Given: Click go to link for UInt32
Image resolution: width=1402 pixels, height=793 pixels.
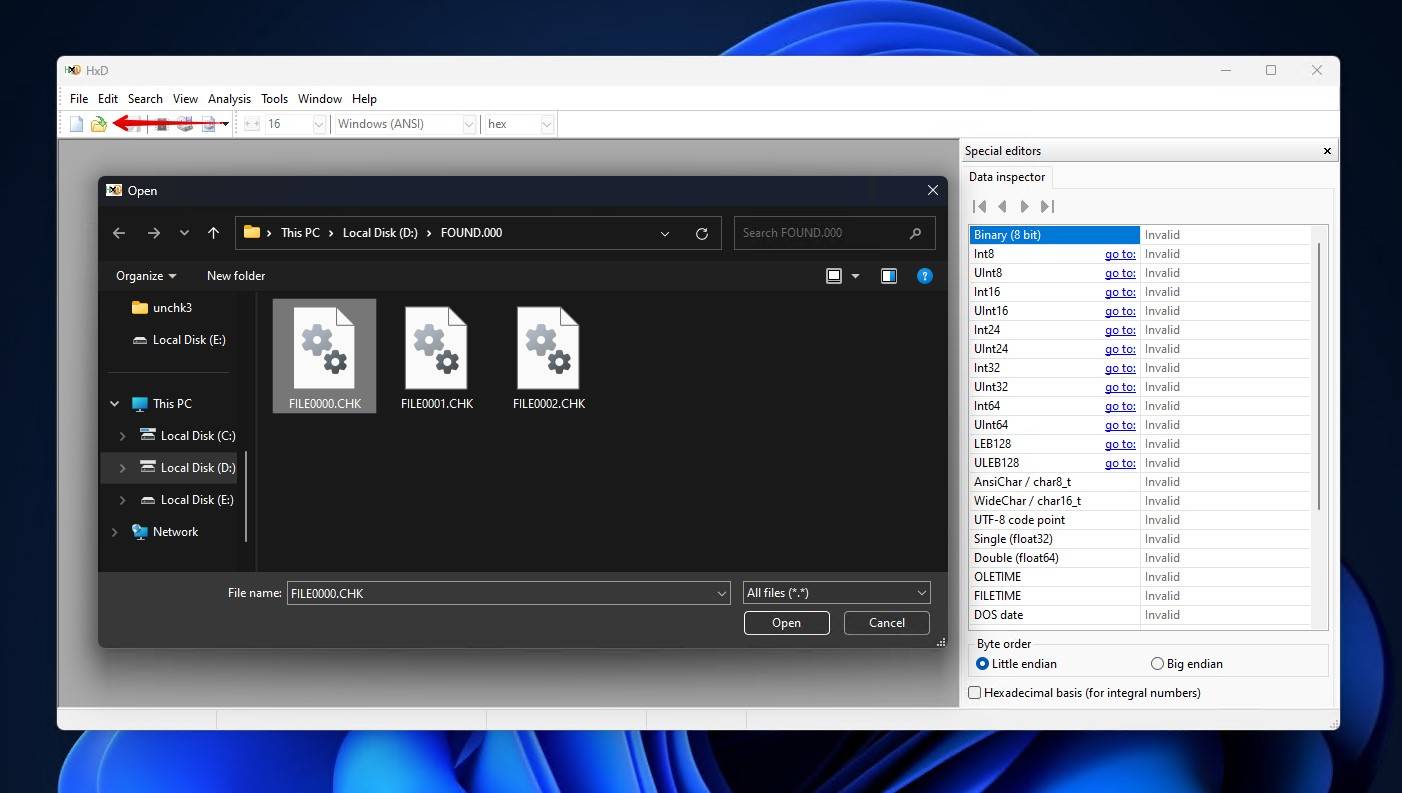Looking at the screenshot, I should pyautogui.click(x=1120, y=387).
